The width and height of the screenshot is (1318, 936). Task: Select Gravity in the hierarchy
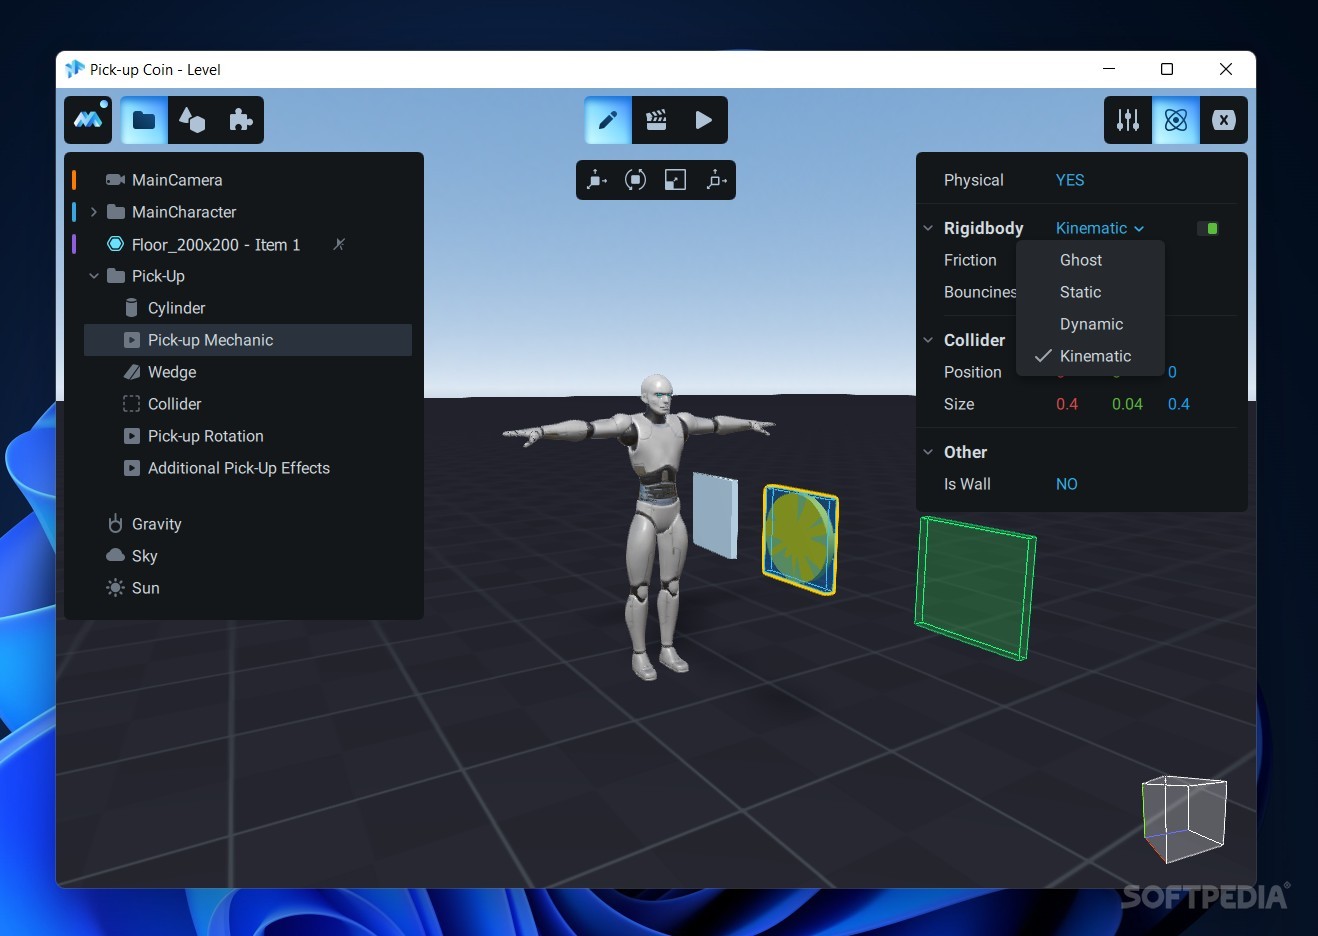[156, 524]
